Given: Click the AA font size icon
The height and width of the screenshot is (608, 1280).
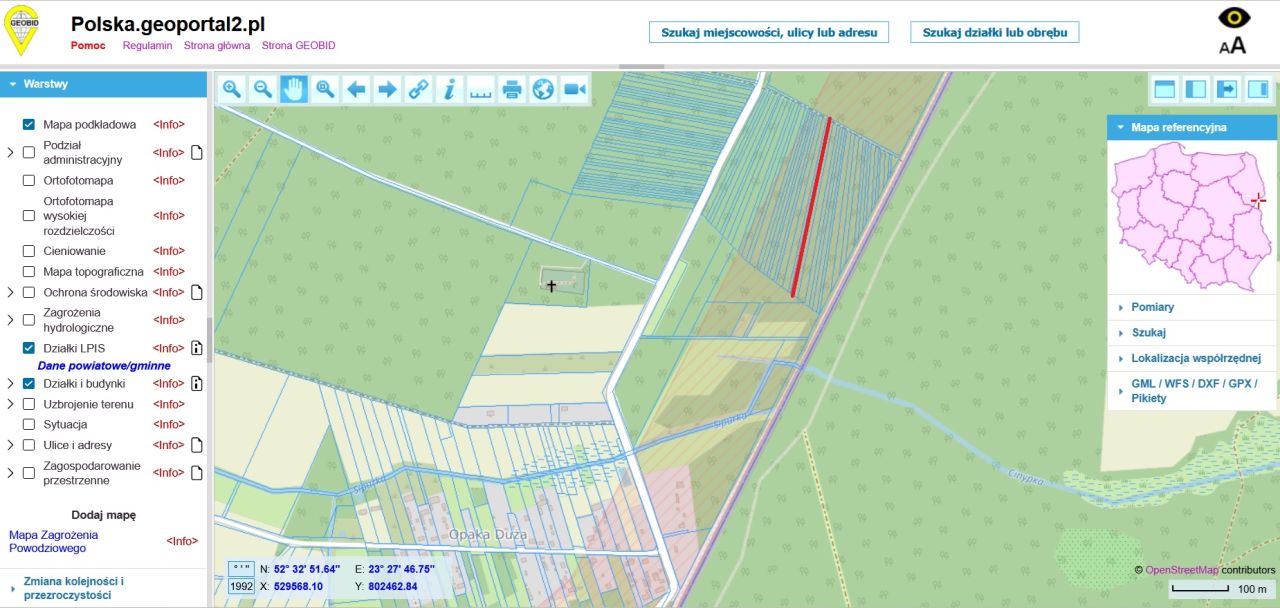Looking at the screenshot, I should [1233, 45].
